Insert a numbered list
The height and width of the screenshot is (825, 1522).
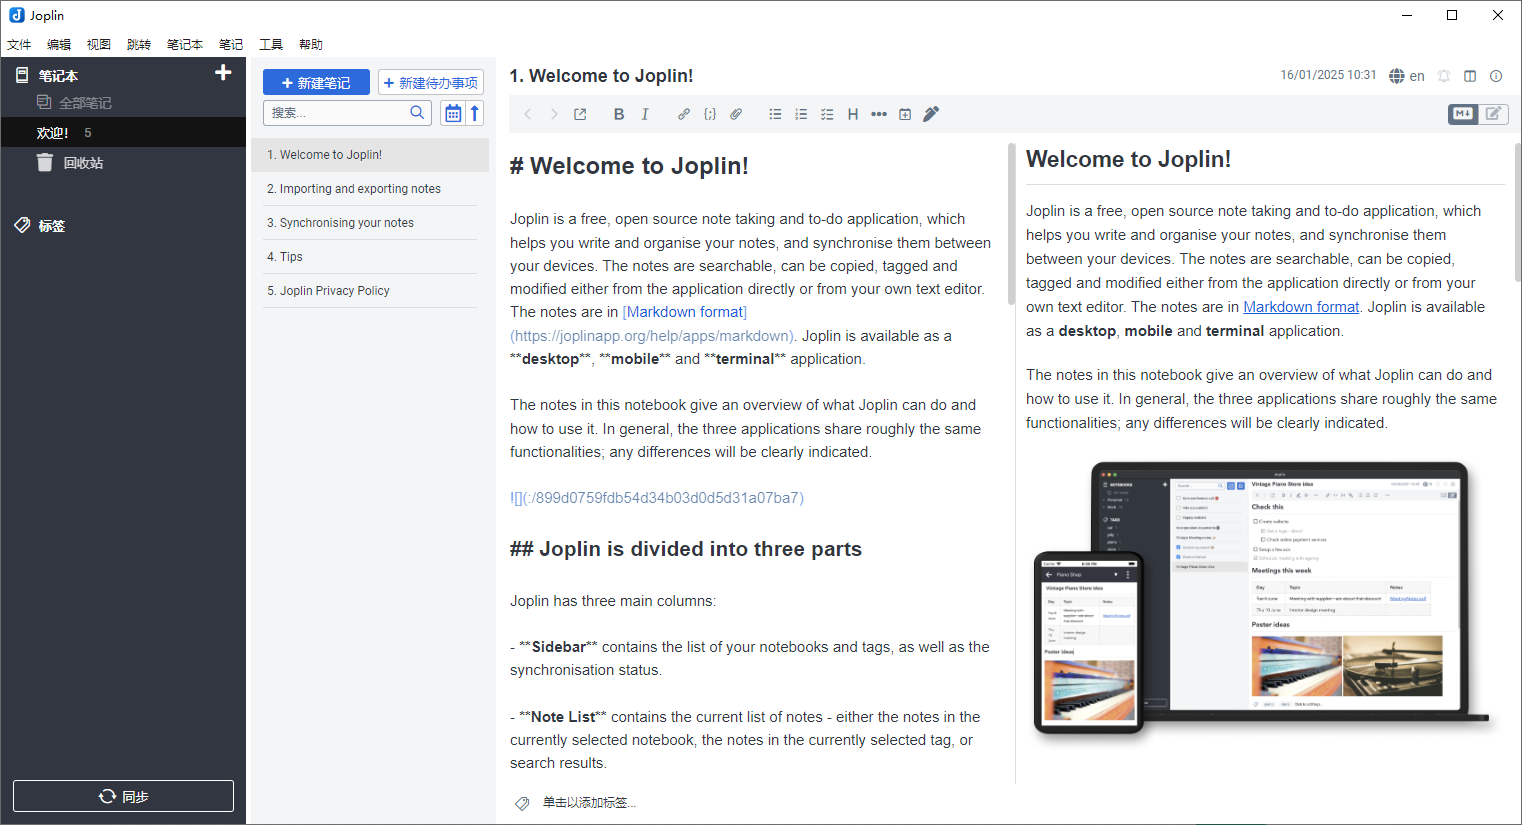(801, 114)
